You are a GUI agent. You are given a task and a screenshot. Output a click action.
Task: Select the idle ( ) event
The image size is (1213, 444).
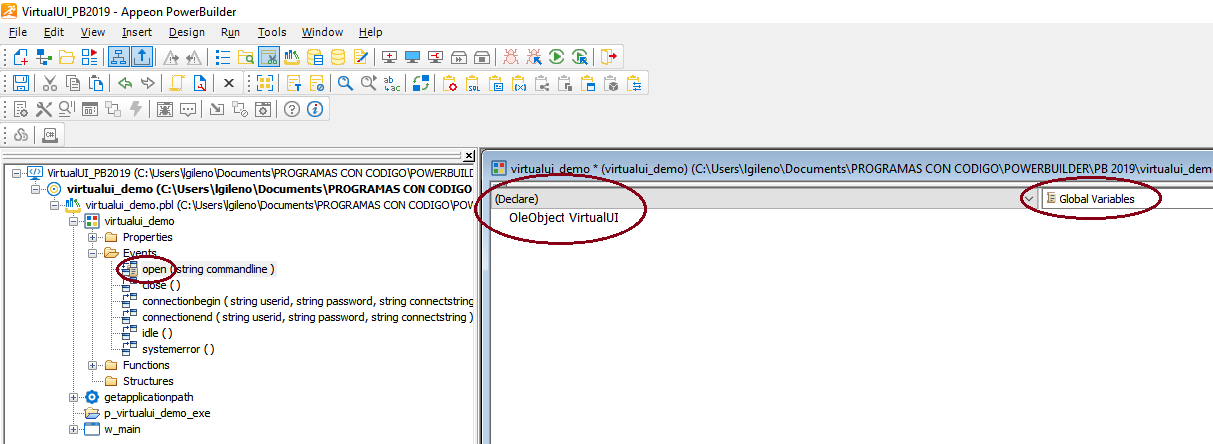(157, 333)
